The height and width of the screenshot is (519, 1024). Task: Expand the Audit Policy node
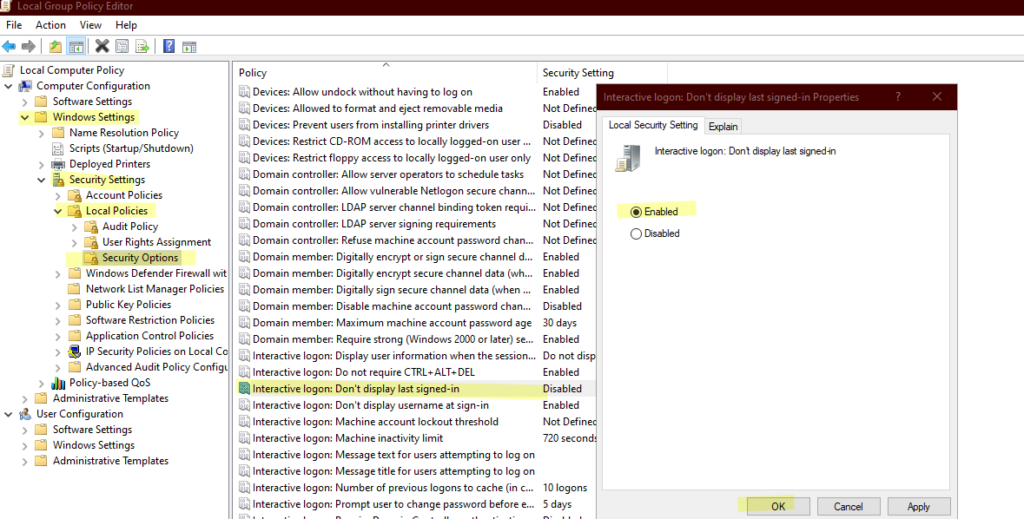(74, 227)
